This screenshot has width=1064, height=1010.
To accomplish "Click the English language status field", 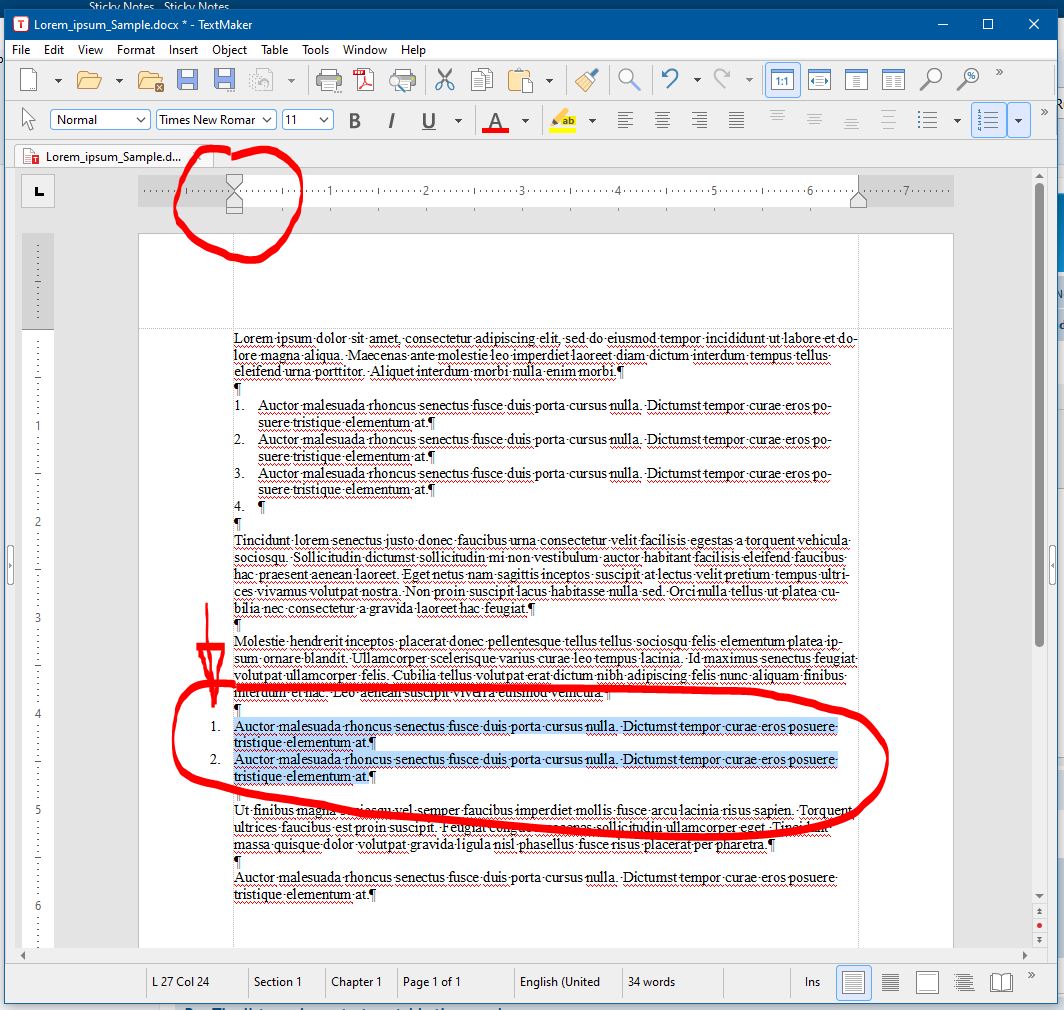I will click(x=560, y=982).
